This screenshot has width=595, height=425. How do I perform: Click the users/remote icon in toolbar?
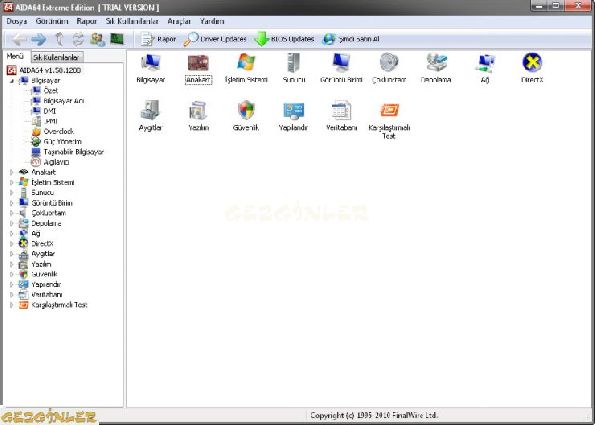(98, 39)
